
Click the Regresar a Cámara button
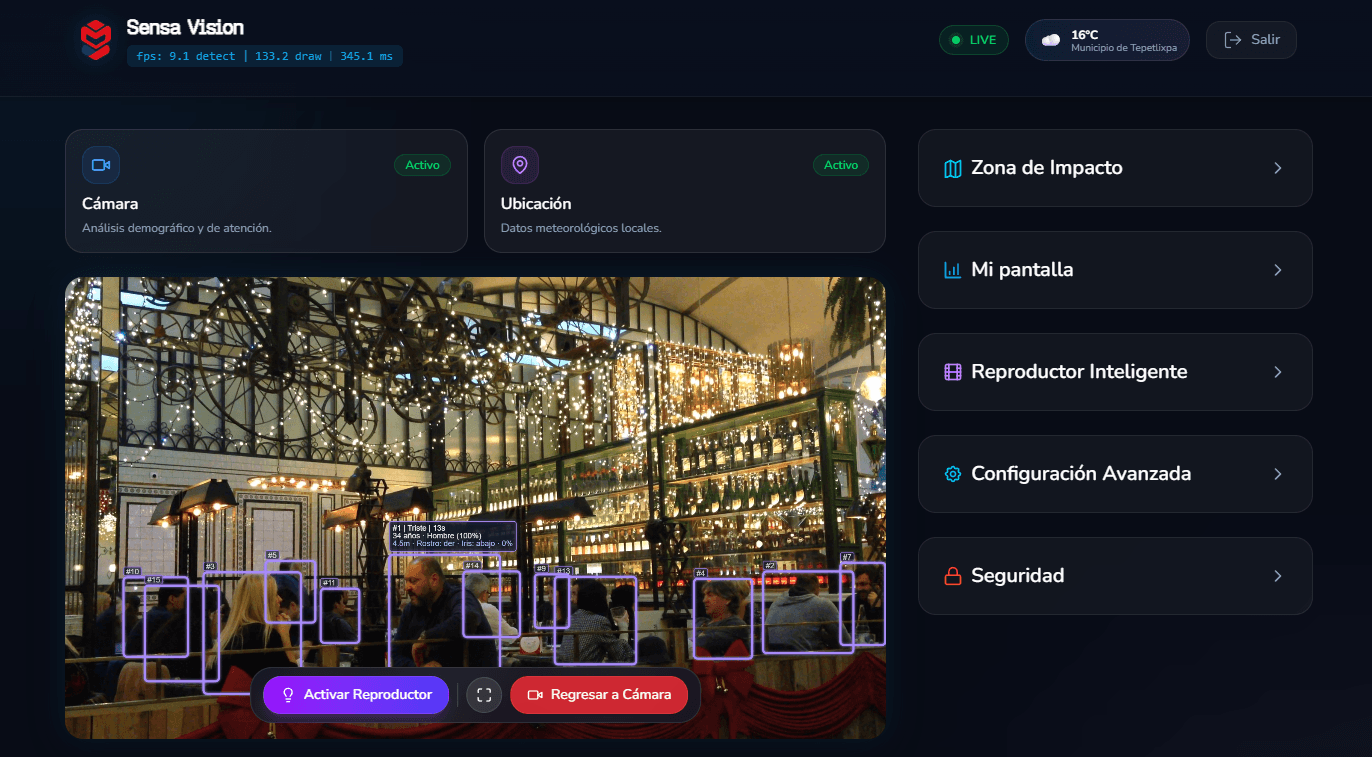click(x=599, y=695)
